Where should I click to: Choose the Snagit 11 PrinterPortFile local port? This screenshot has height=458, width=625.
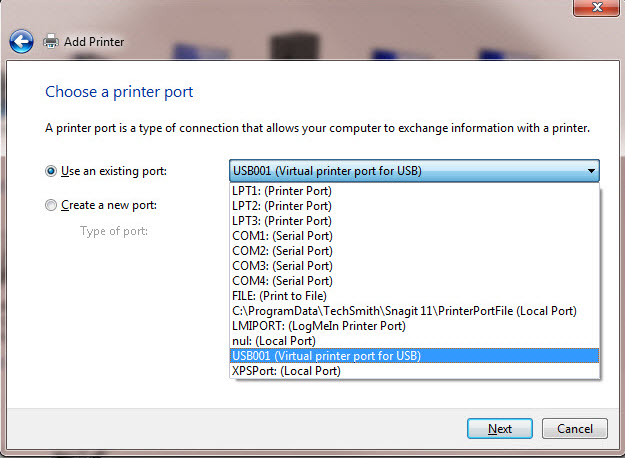coord(415,311)
